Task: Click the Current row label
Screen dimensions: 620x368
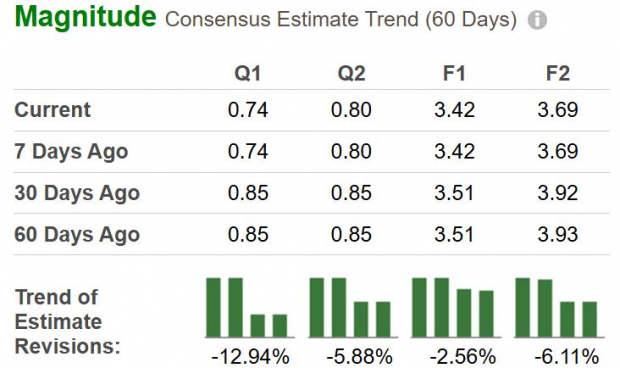Action: 53,109
